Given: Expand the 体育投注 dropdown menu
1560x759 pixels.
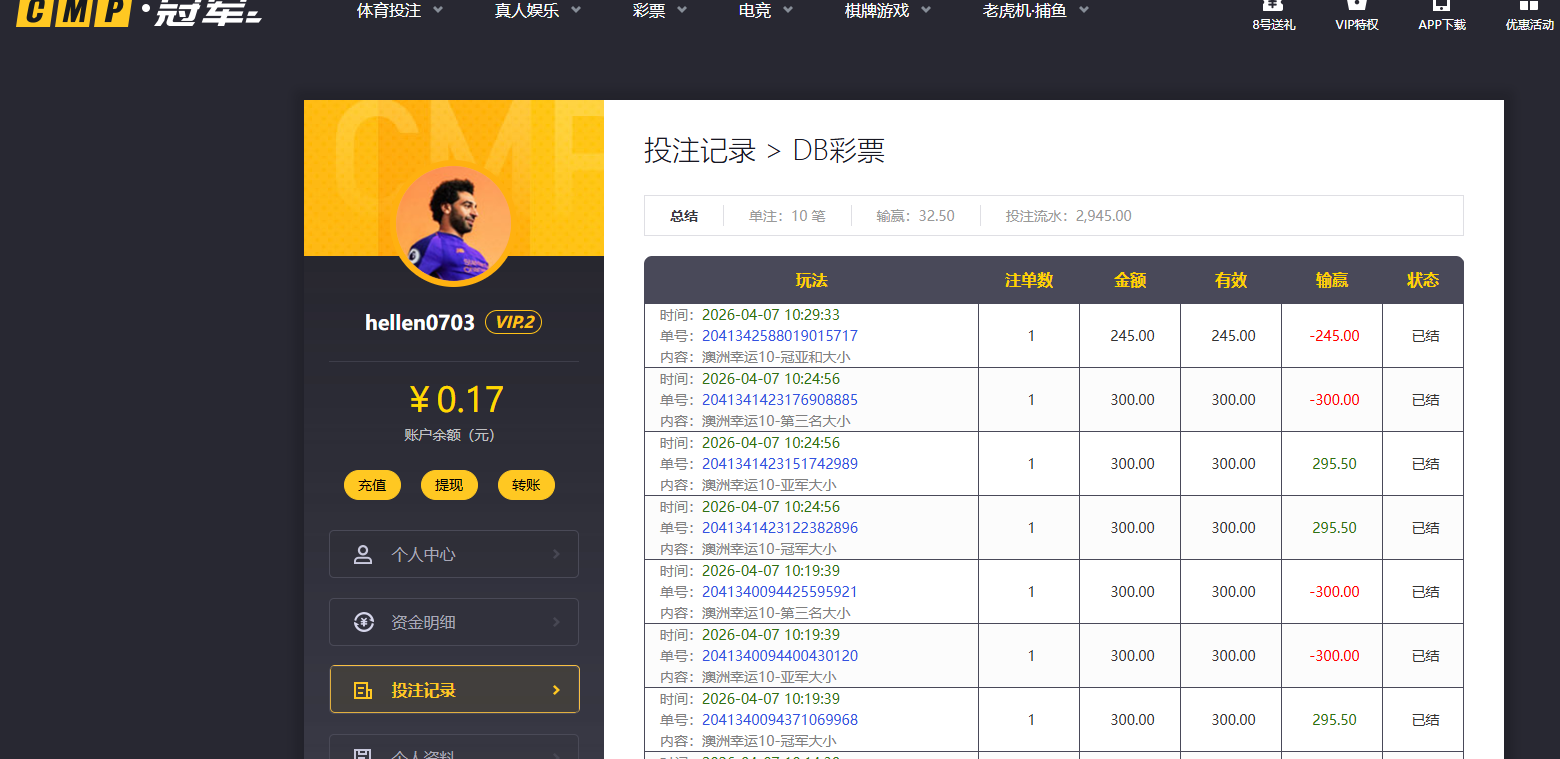Looking at the screenshot, I should [399, 11].
